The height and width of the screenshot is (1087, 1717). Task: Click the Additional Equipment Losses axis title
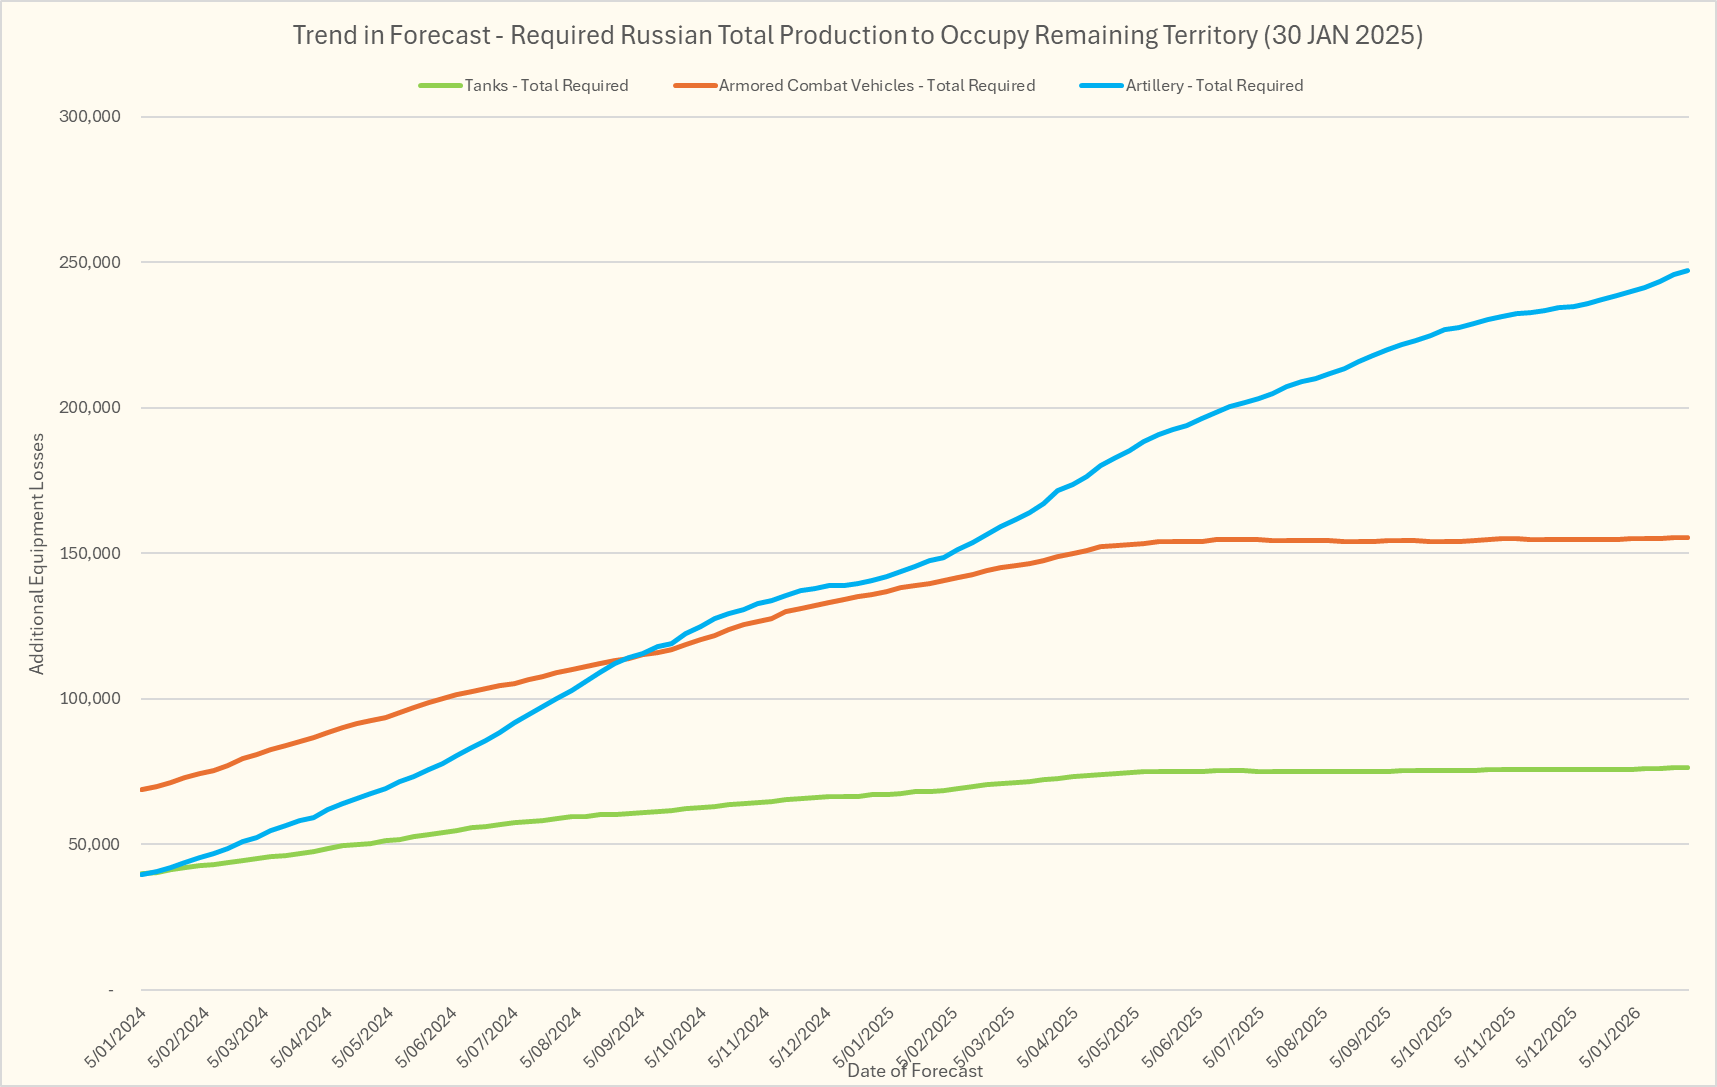(37, 553)
